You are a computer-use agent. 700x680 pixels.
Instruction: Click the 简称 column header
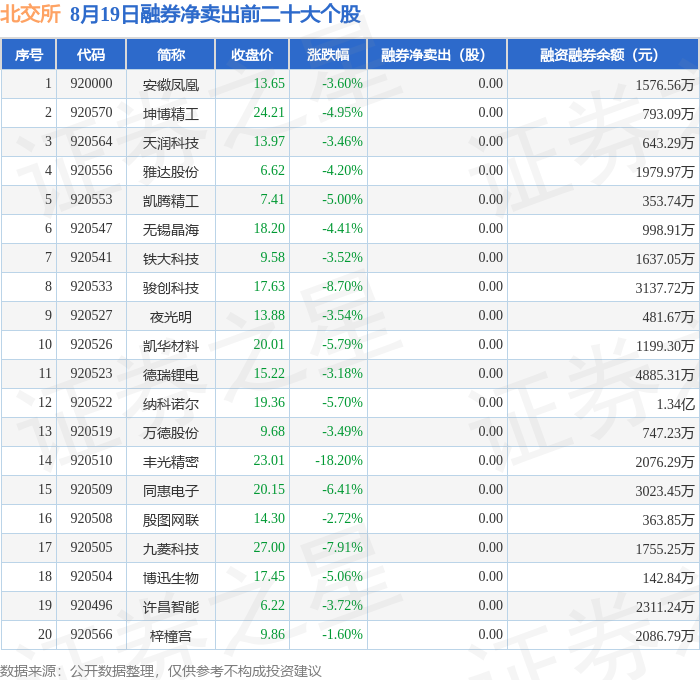[x=171, y=55]
